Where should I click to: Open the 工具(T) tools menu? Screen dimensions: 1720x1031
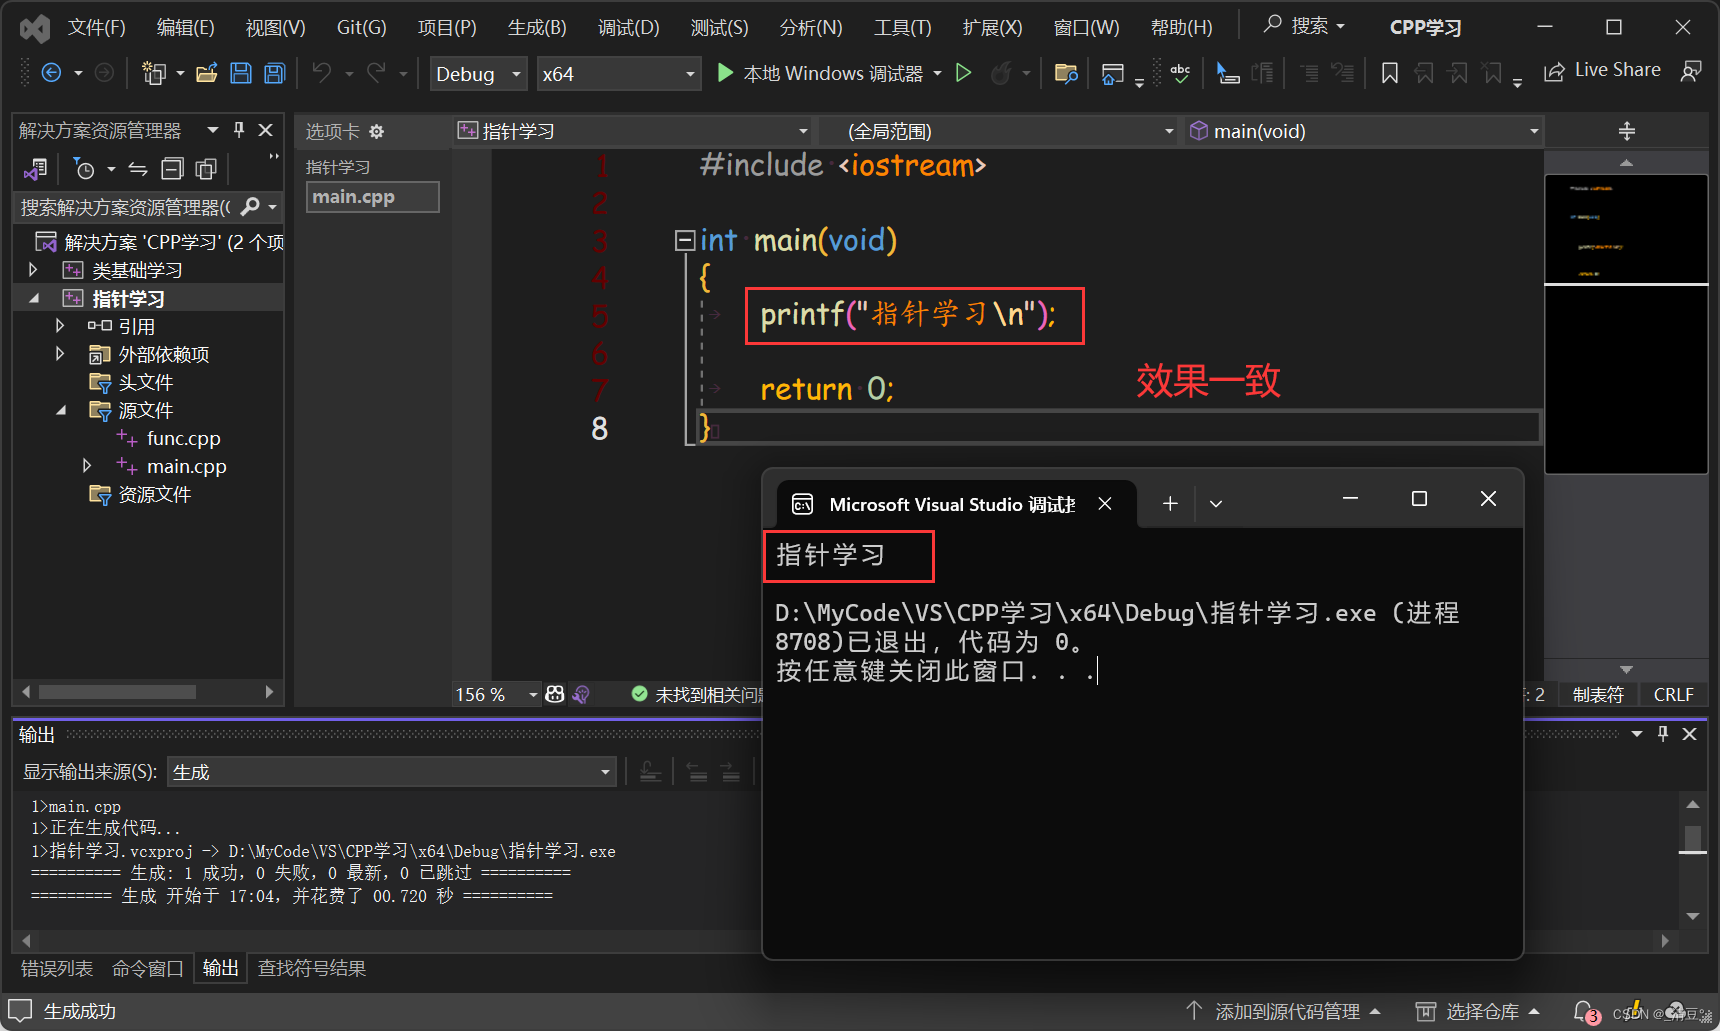coord(902,27)
